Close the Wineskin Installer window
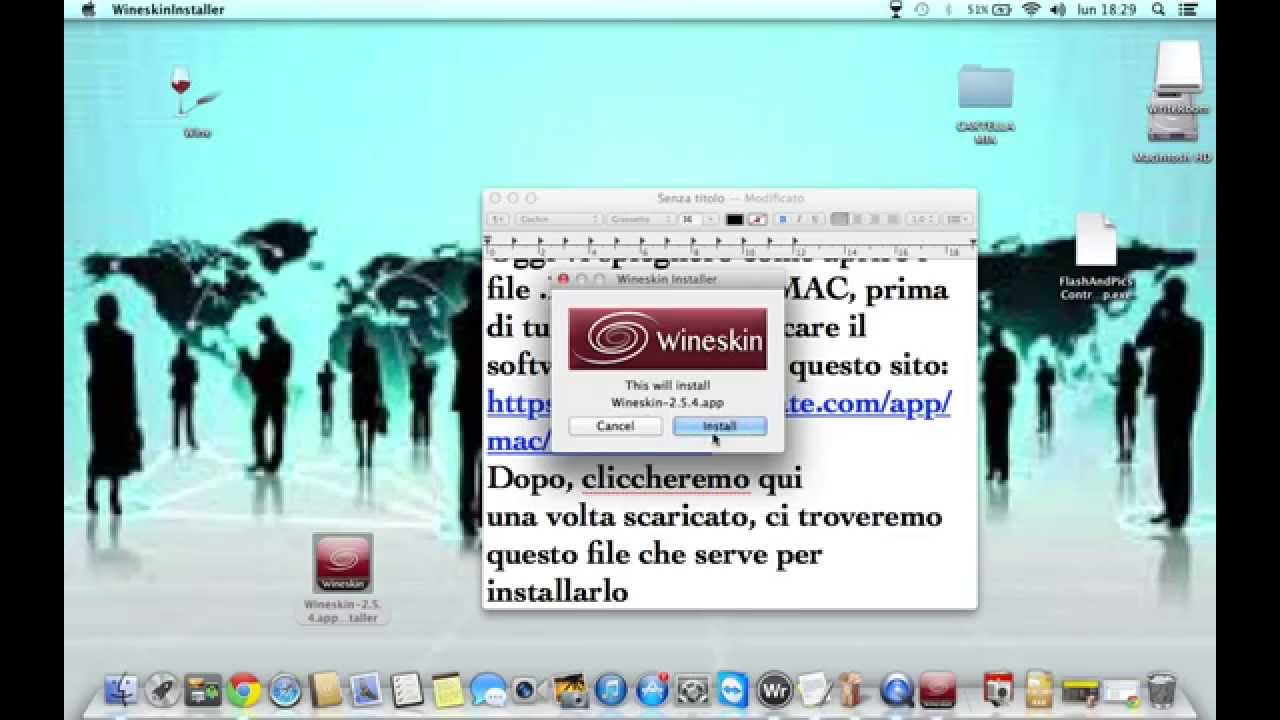1280x720 pixels. [x=562, y=280]
